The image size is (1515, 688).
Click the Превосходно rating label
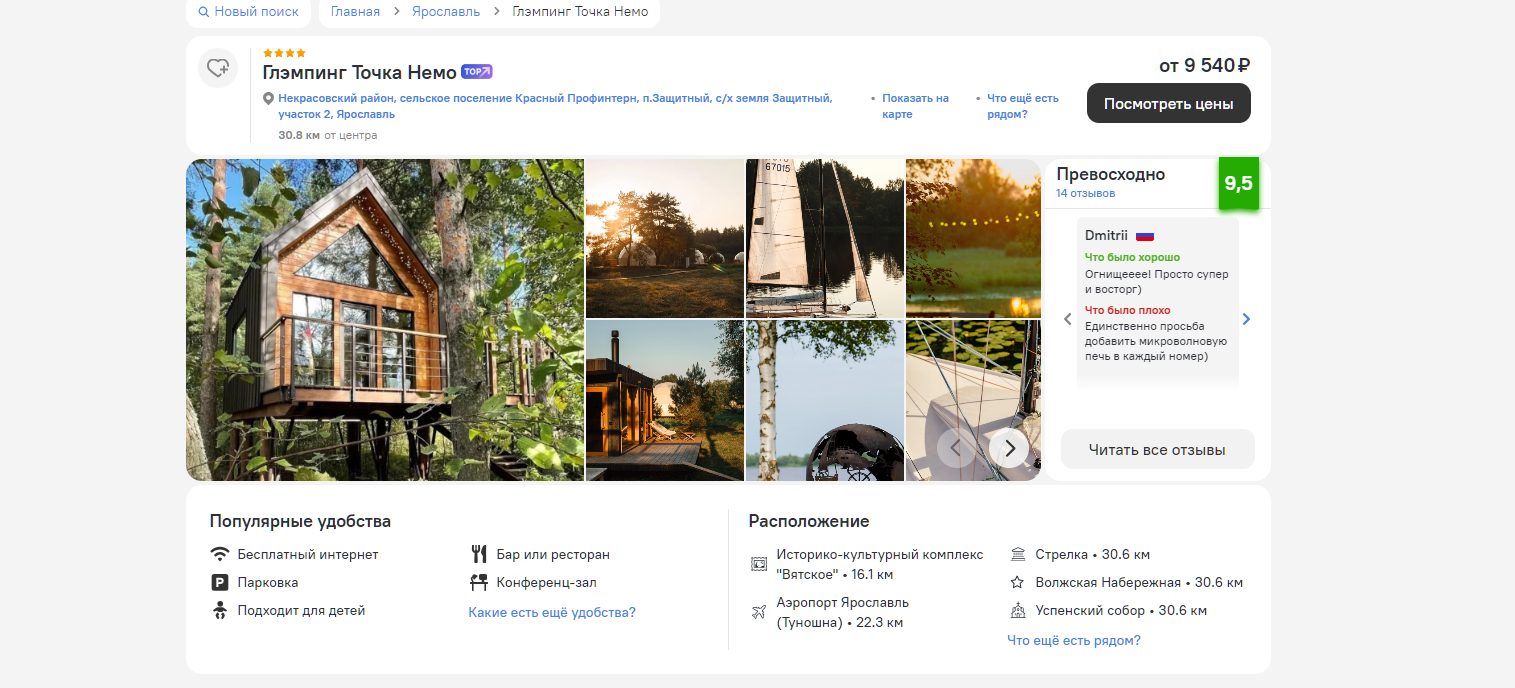pos(1110,174)
